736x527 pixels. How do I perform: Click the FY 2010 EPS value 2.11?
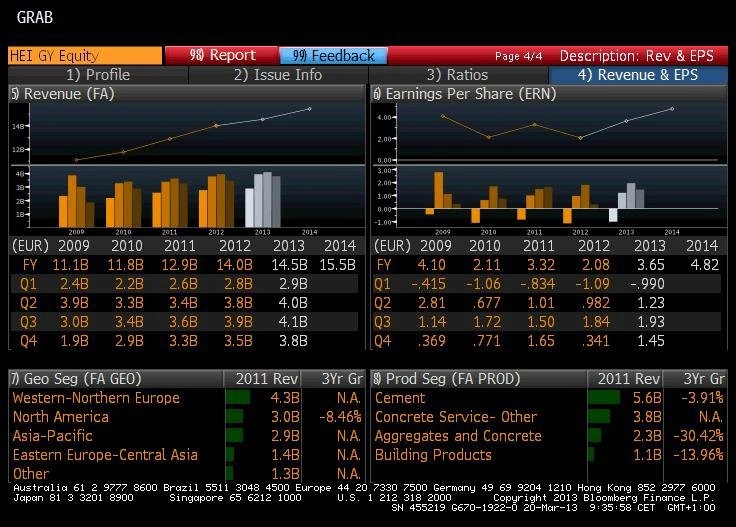(487, 265)
